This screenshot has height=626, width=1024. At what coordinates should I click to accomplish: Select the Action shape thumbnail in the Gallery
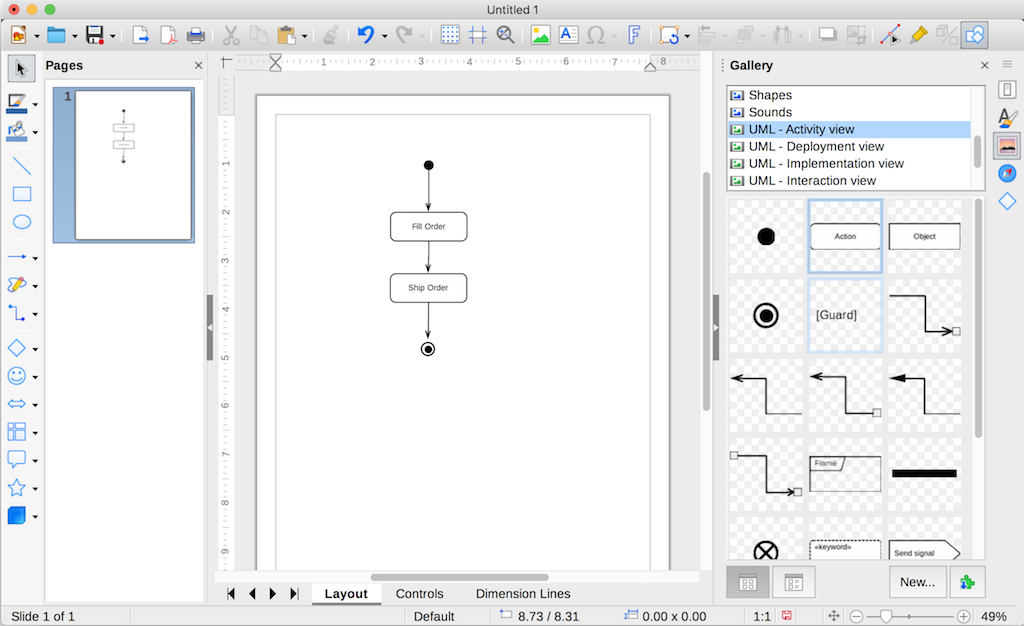click(x=845, y=236)
